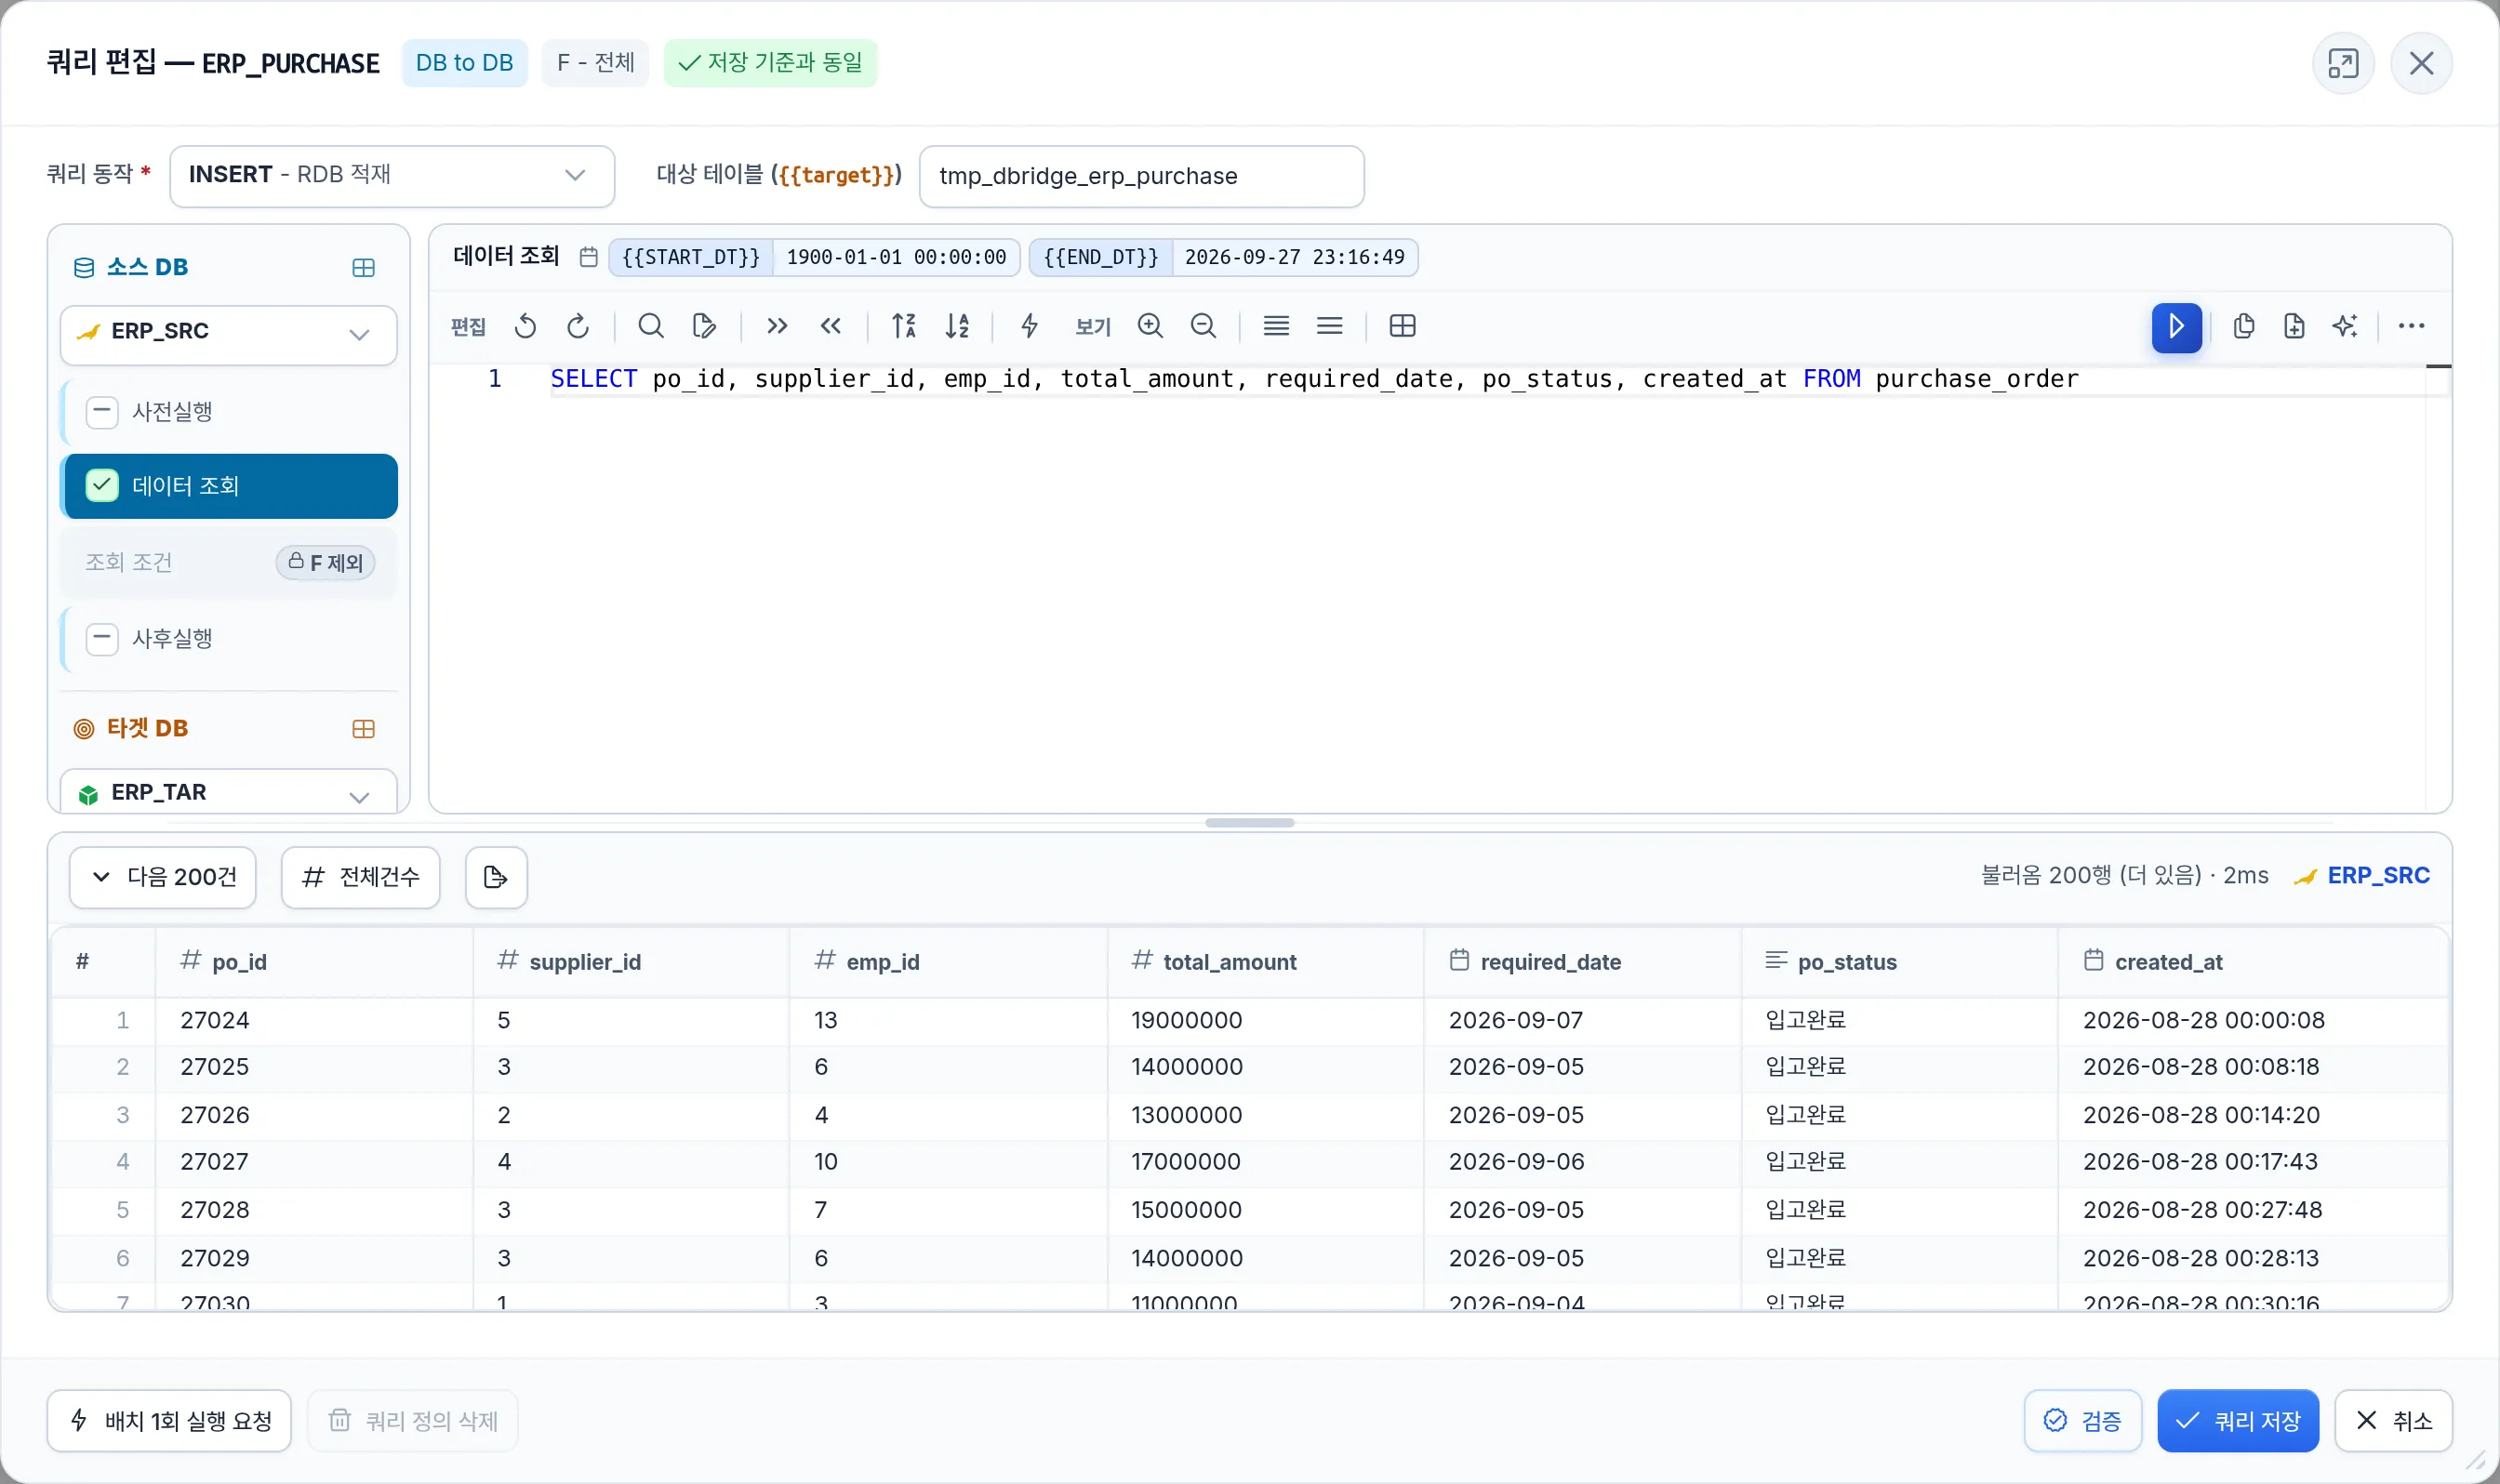Click the 쿼리 정의 삭제 button
The image size is (2500, 1484).
[x=413, y=1420]
